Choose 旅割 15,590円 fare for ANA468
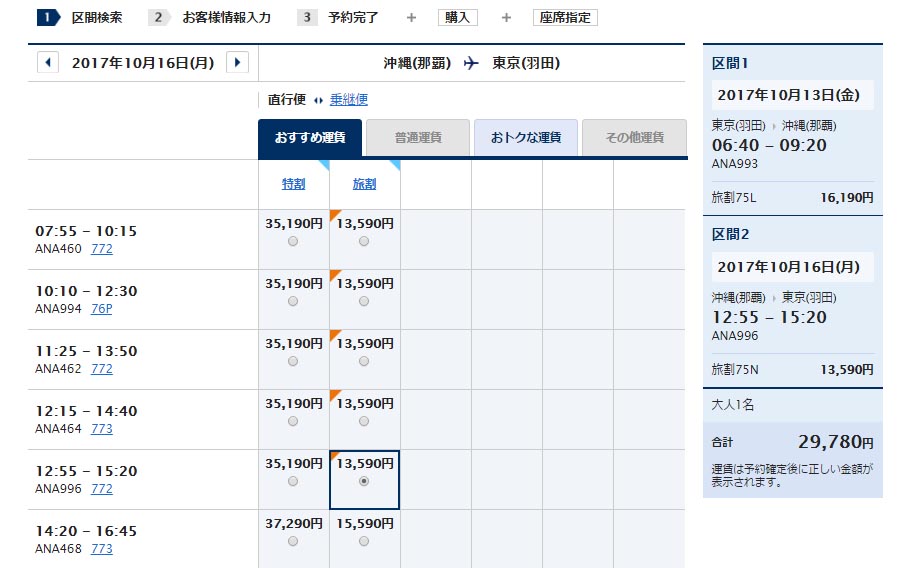 (364, 541)
